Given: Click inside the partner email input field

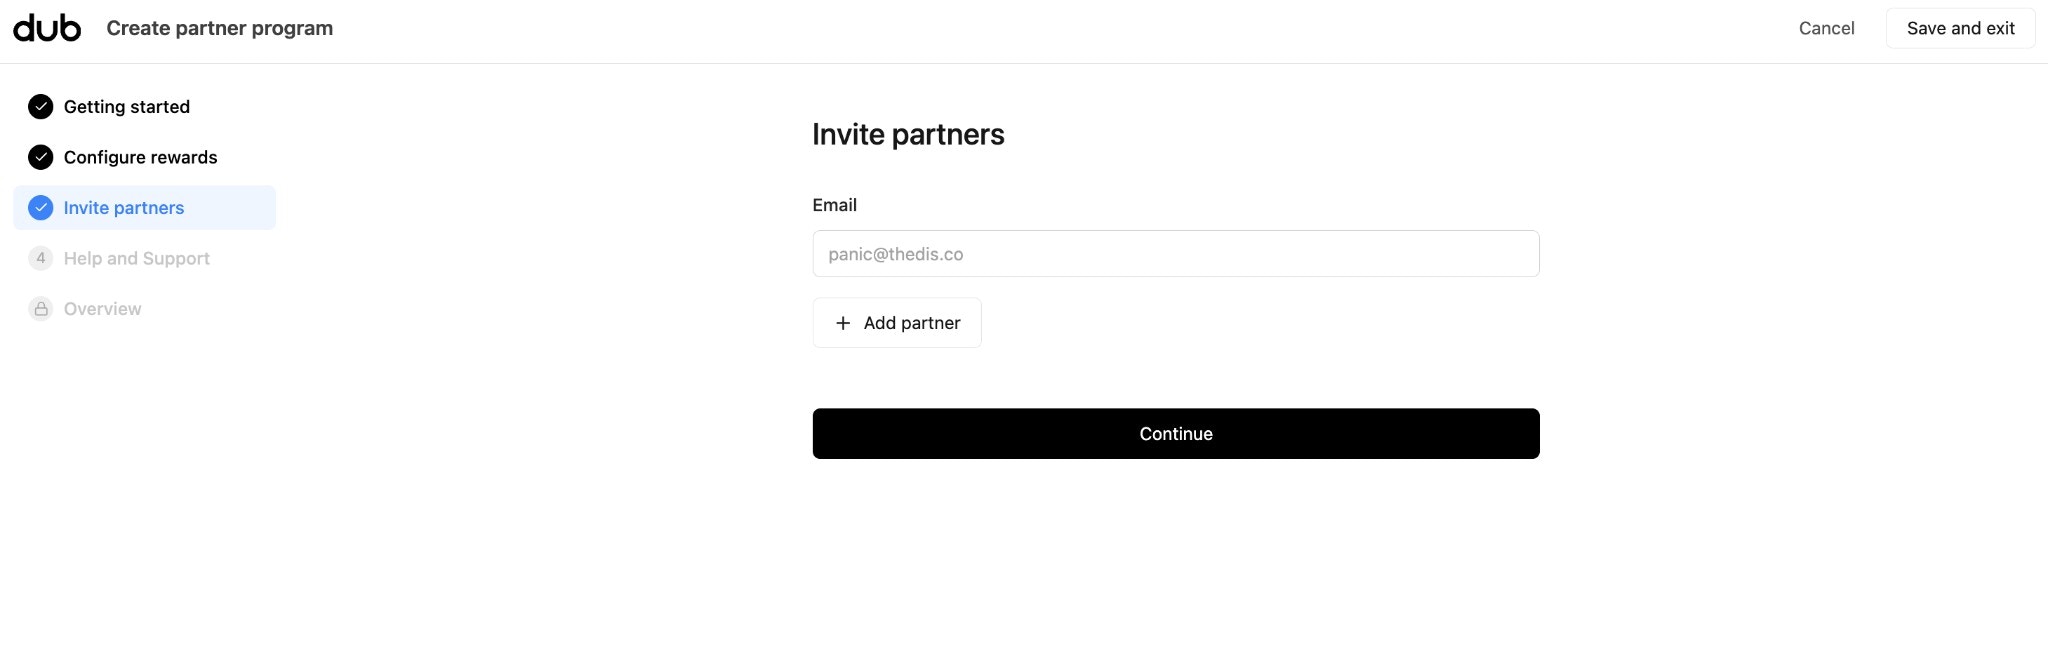Looking at the screenshot, I should pyautogui.click(x=1175, y=253).
